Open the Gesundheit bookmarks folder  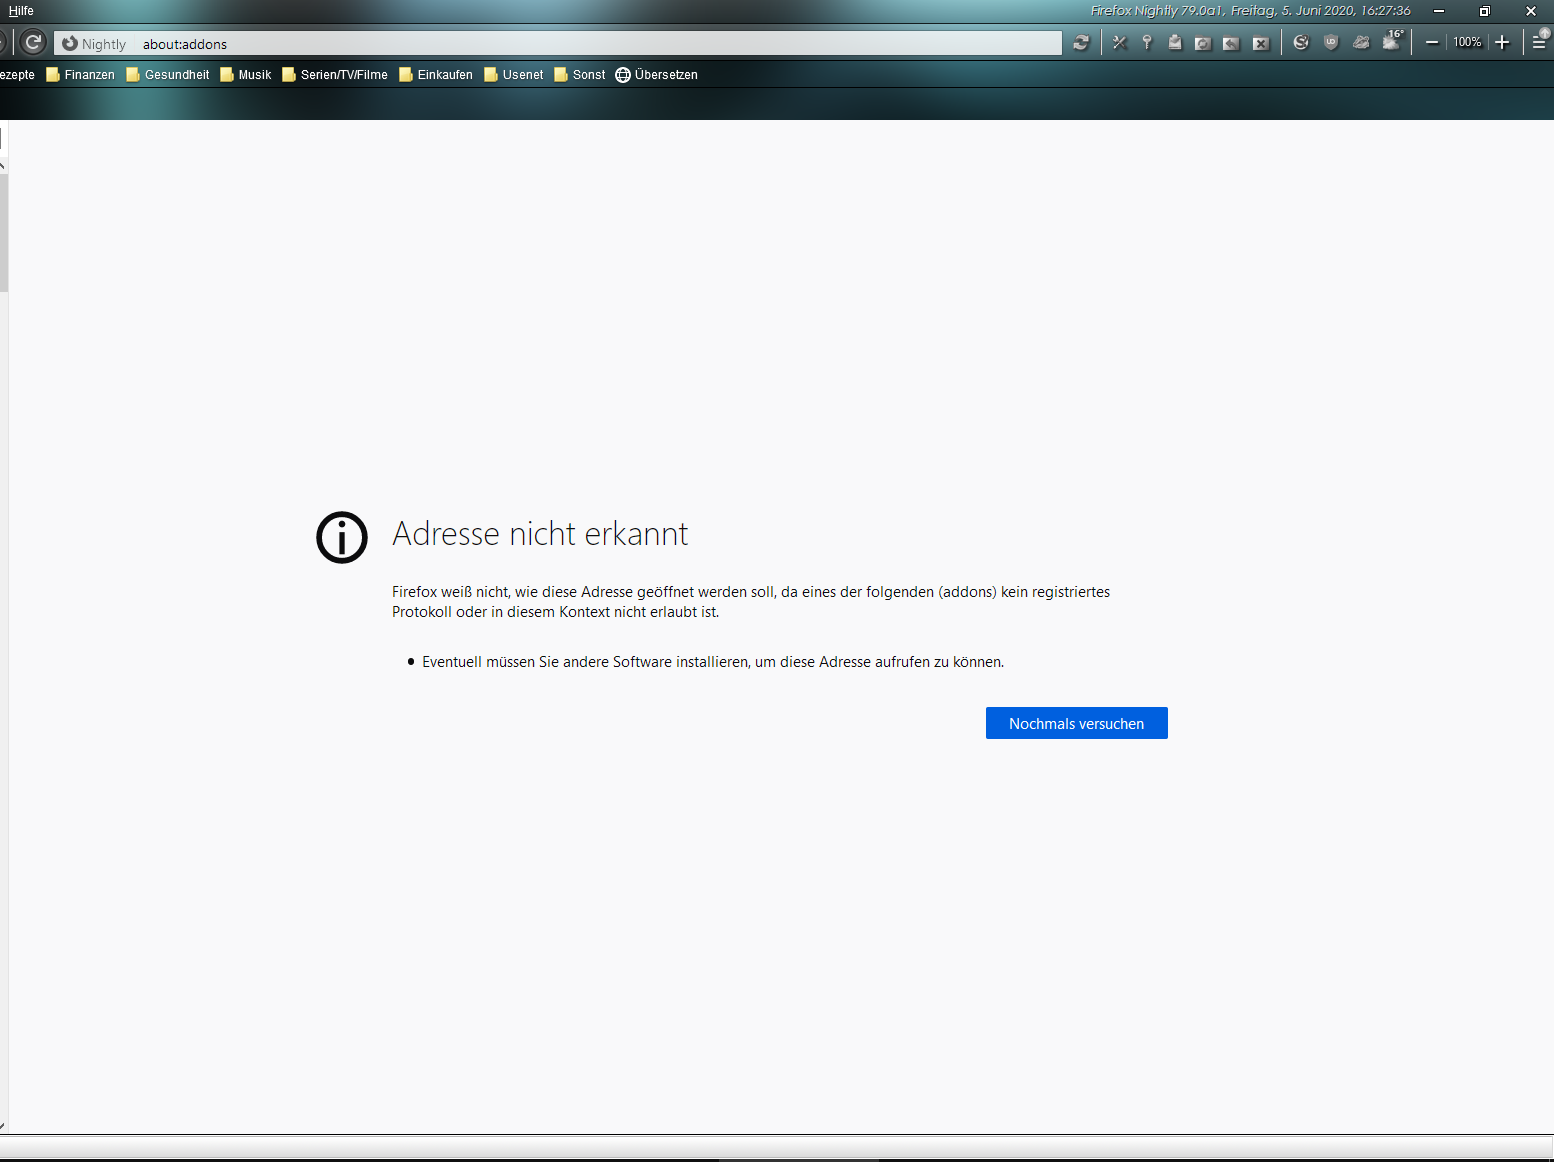click(168, 75)
